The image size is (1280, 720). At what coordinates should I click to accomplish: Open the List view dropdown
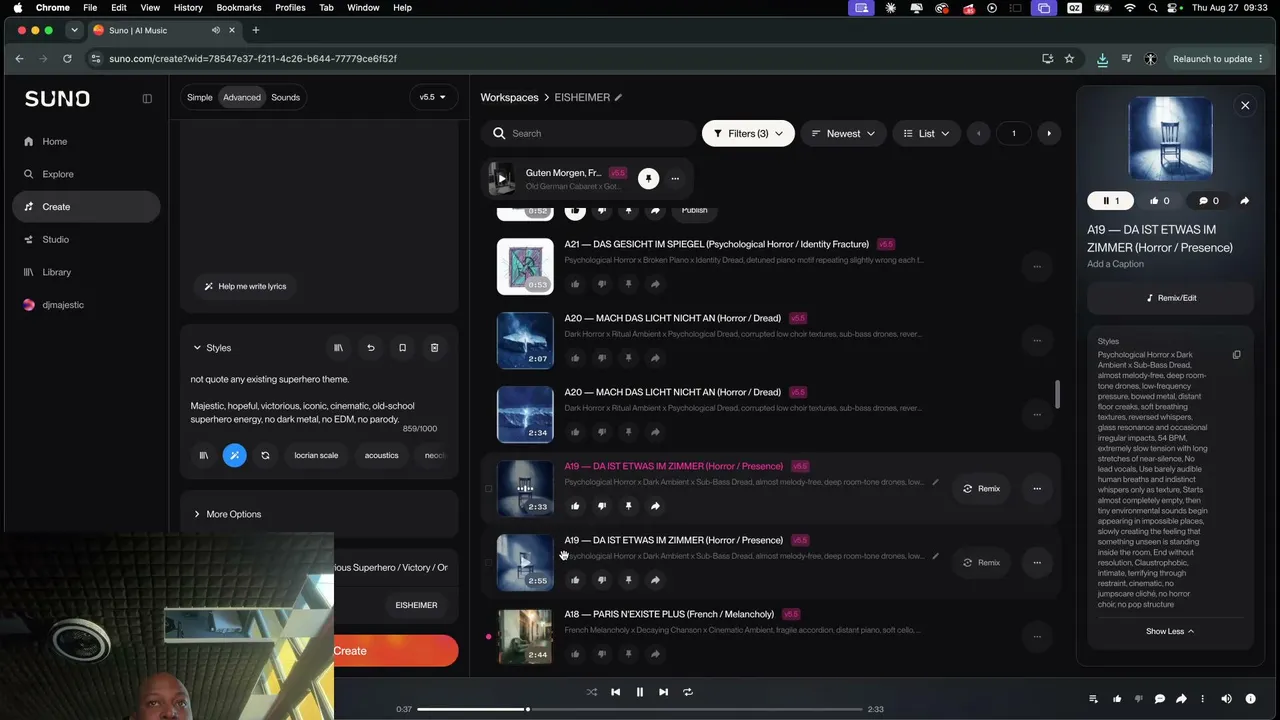(x=926, y=133)
